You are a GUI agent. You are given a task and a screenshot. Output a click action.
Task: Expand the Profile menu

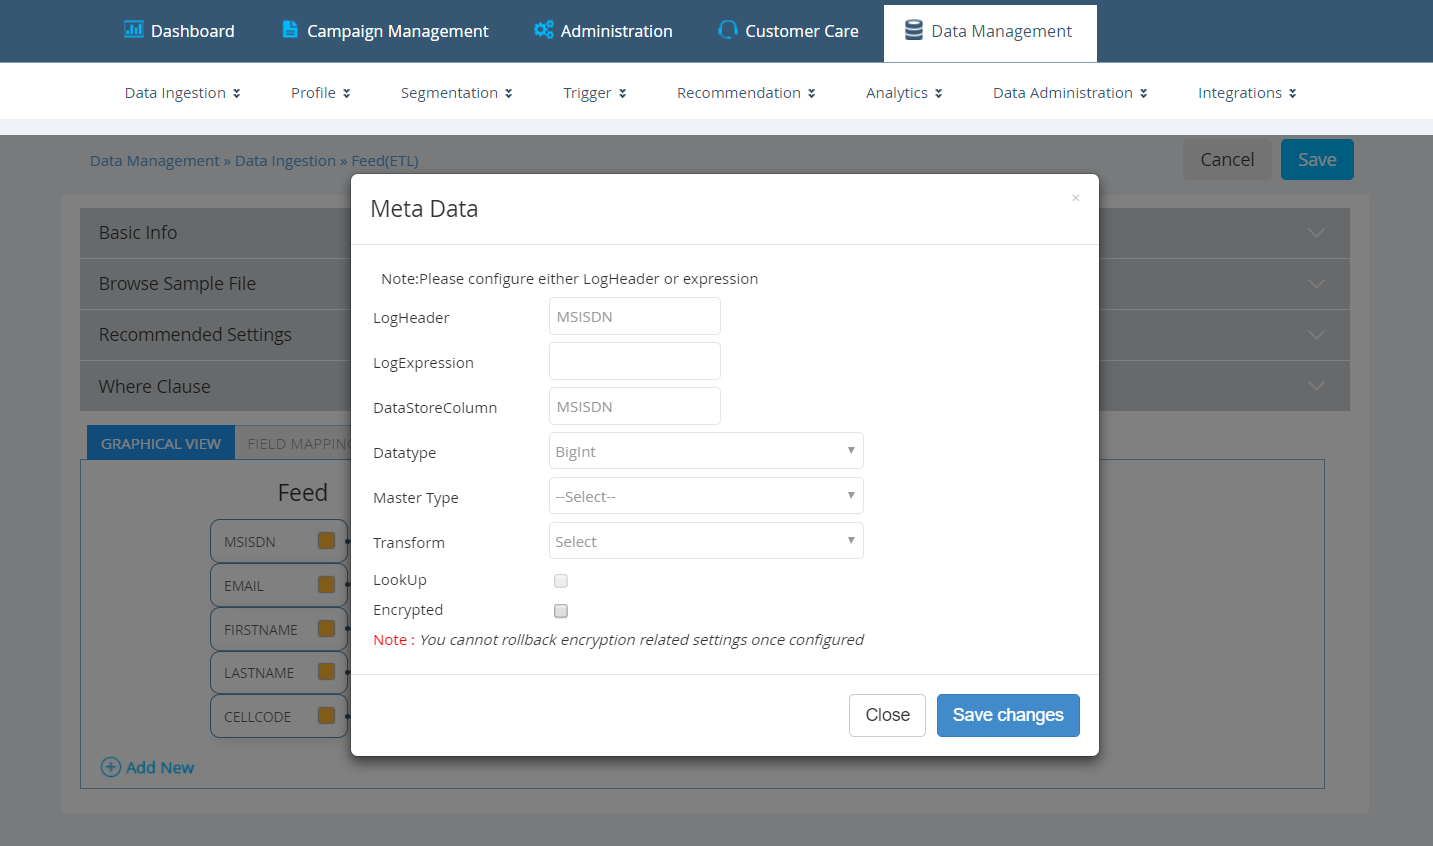click(320, 93)
